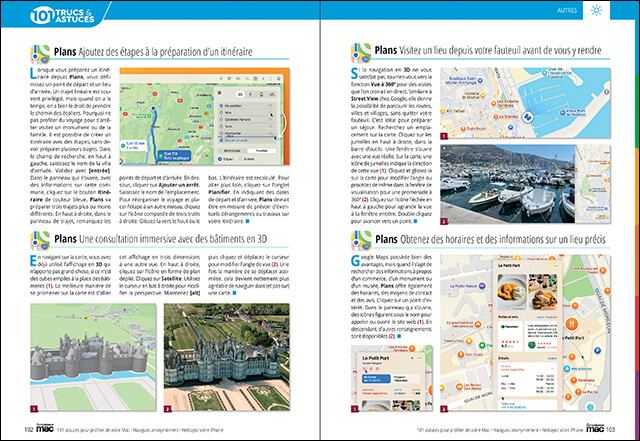The image size is (640, 441).
Task: Click the blue itinerary button in small Le Petit Port card
Action: tap(376, 379)
